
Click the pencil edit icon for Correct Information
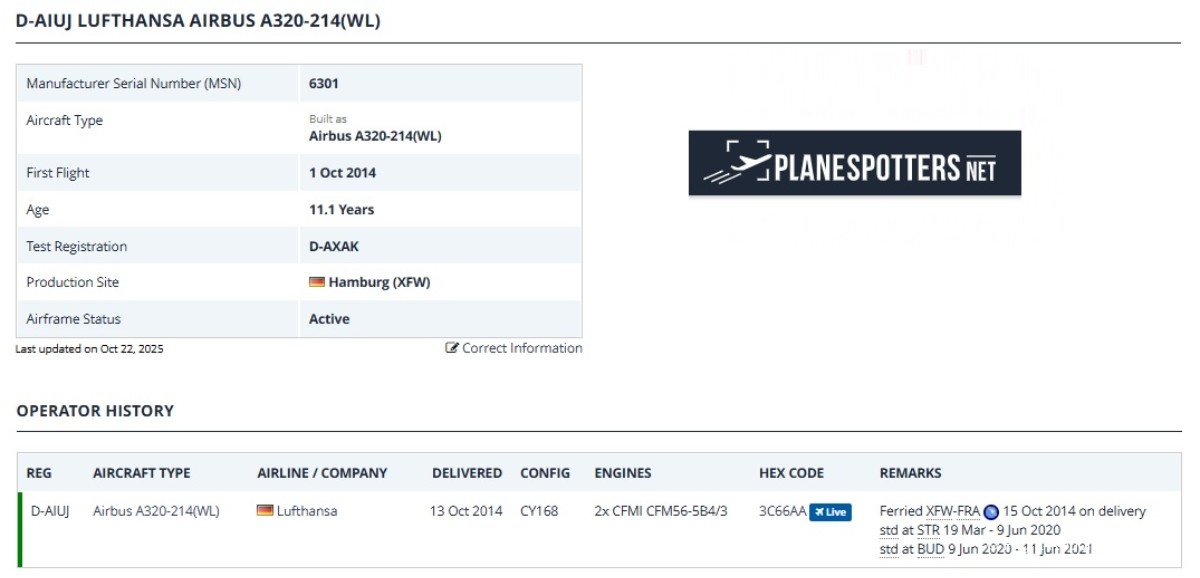coord(452,348)
